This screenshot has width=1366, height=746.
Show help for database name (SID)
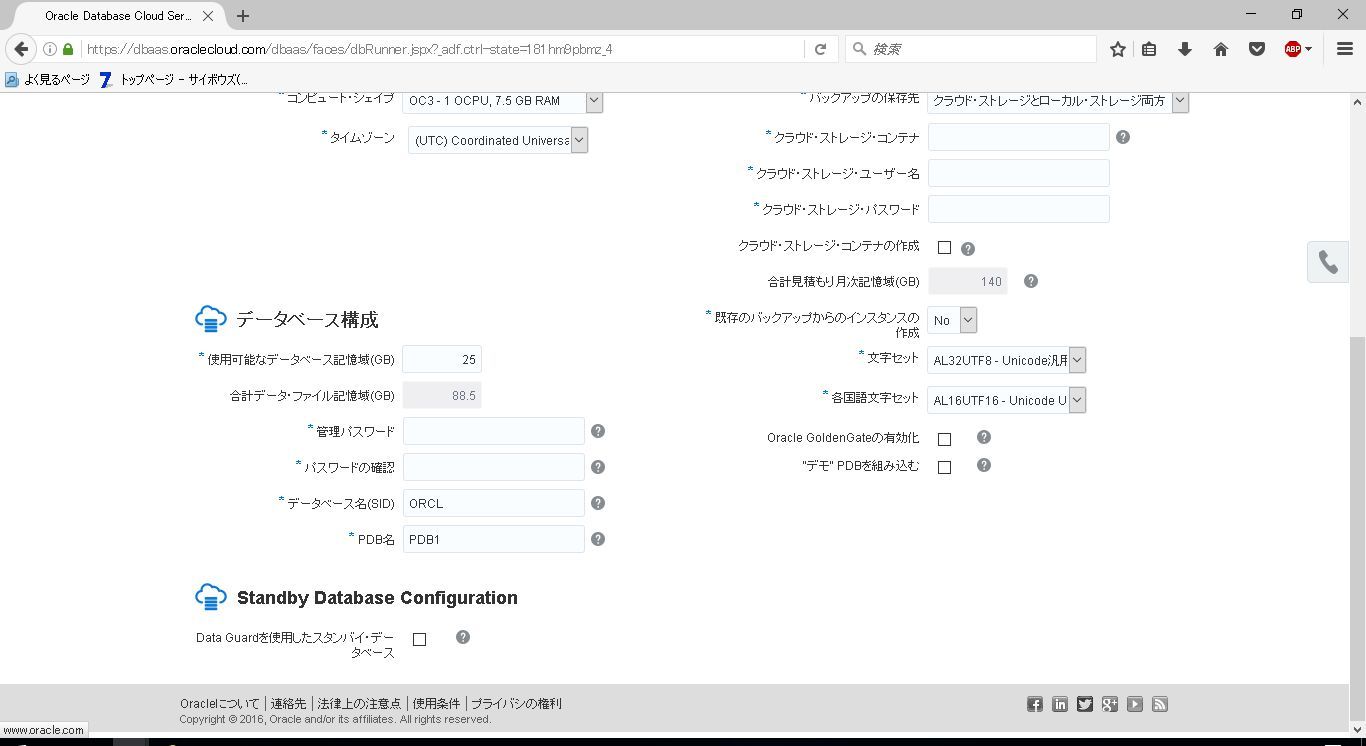pos(598,503)
